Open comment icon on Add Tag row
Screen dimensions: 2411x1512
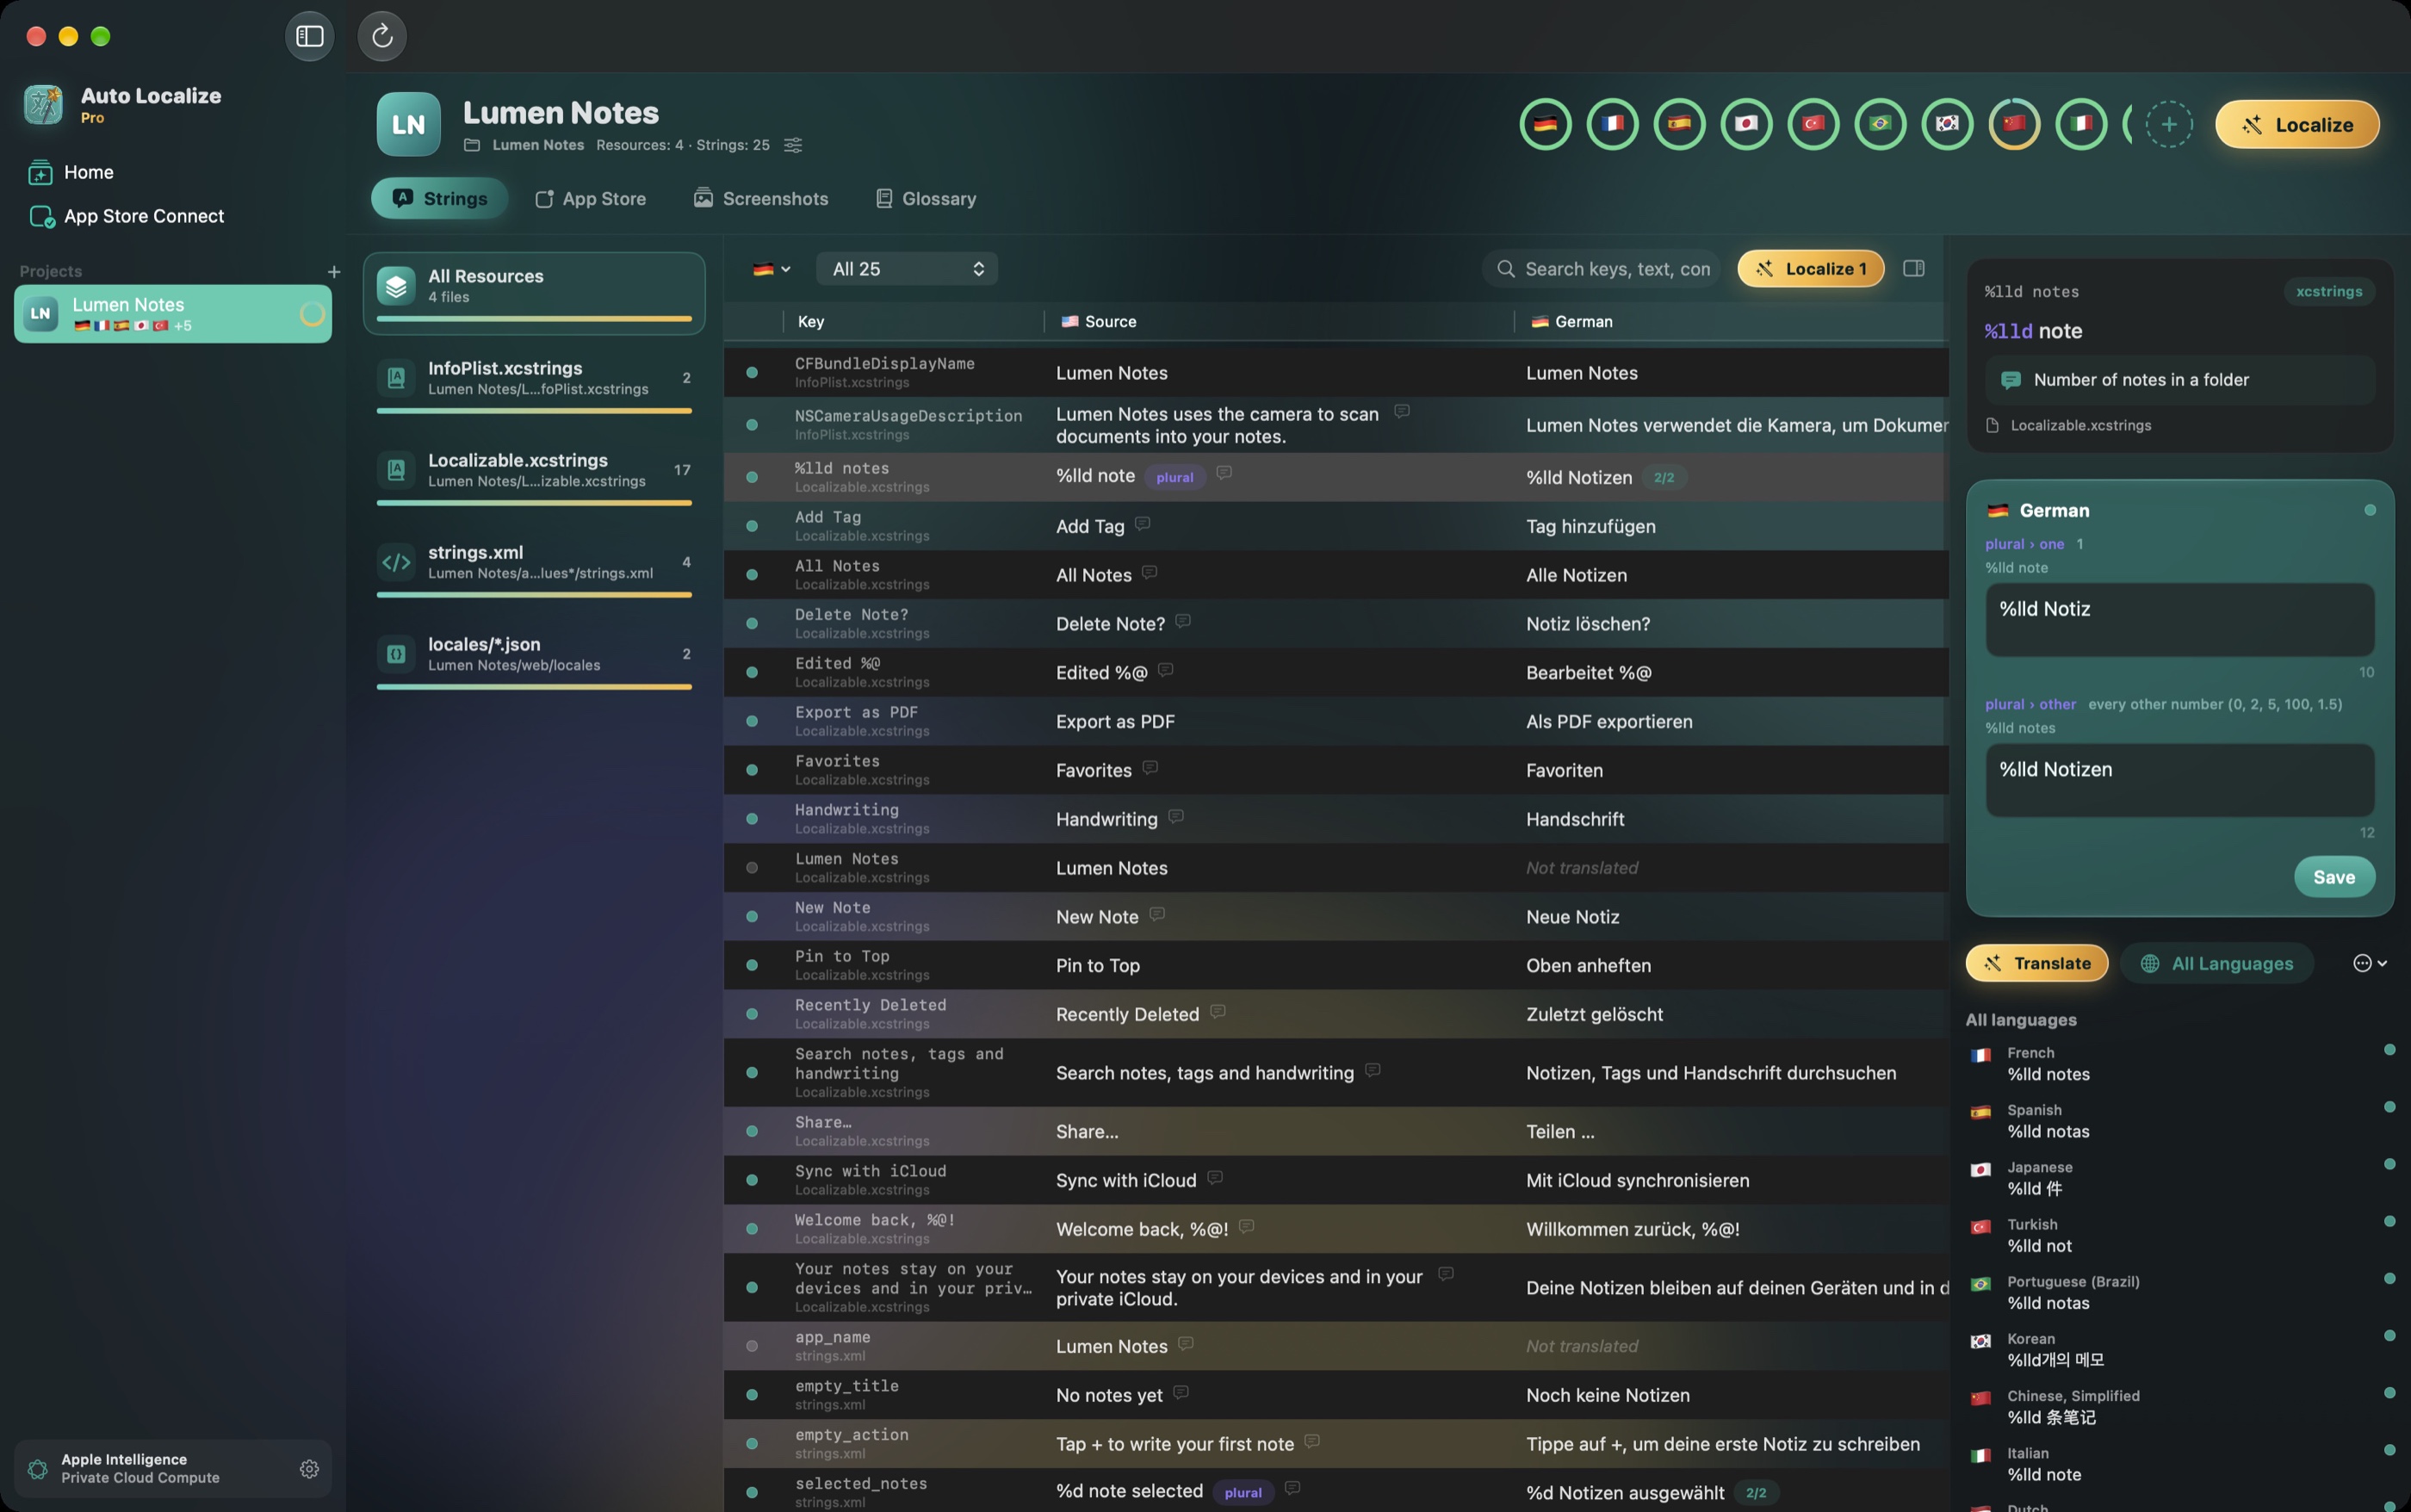coord(1142,523)
